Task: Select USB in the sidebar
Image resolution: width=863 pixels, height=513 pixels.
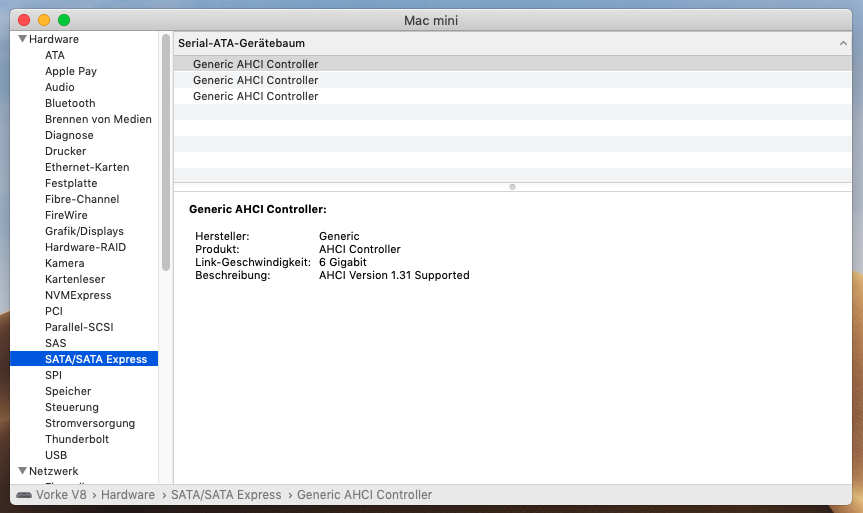Action: pos(56,455)
